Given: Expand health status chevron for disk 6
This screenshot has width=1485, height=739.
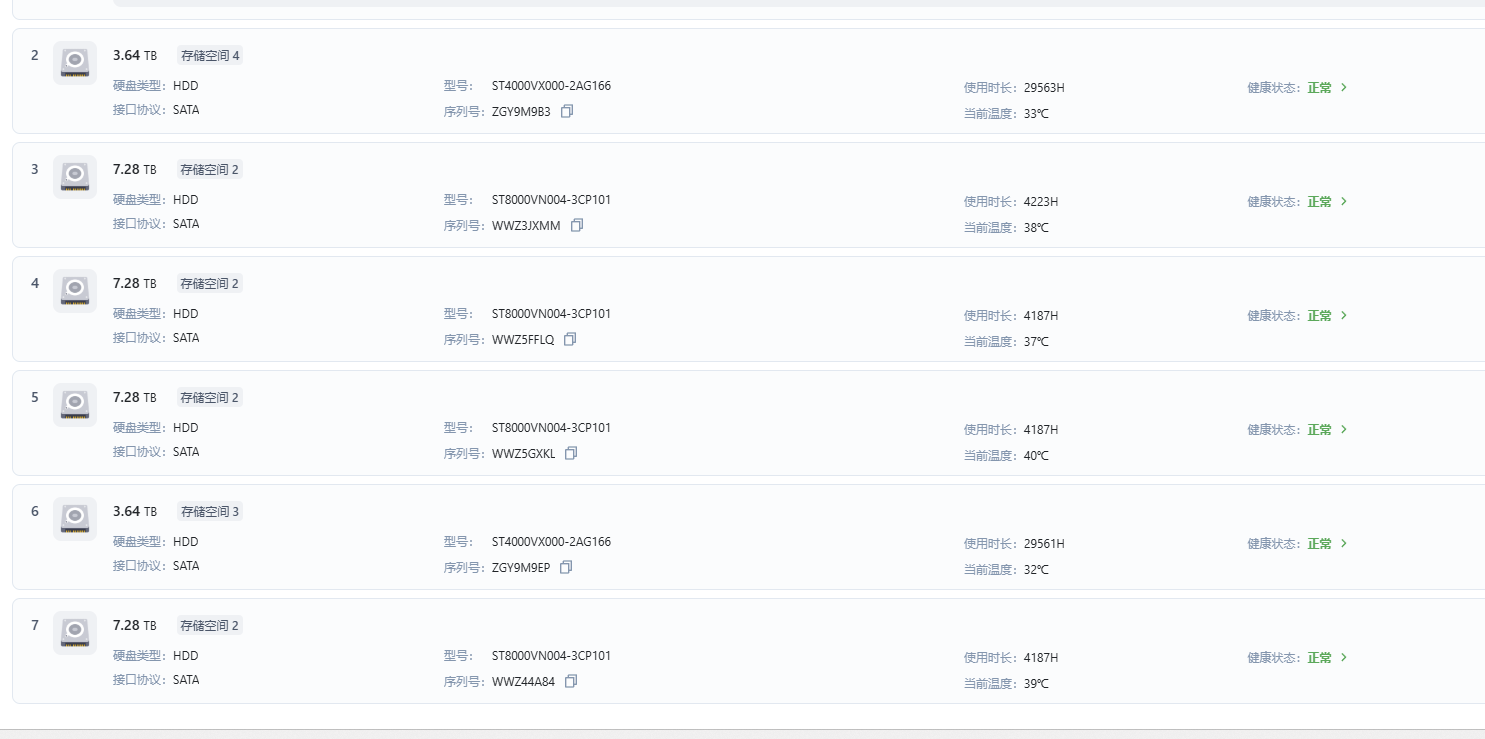Looking at the screenshot, I should click(1343, 543).
